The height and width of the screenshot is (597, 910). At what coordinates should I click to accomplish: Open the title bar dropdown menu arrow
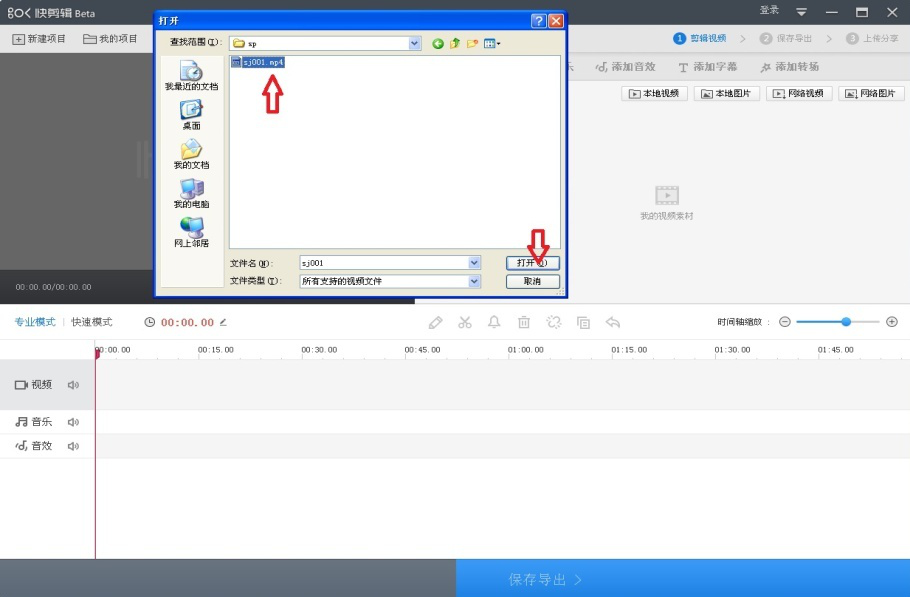pyautogui.click(x=801, y=12)
